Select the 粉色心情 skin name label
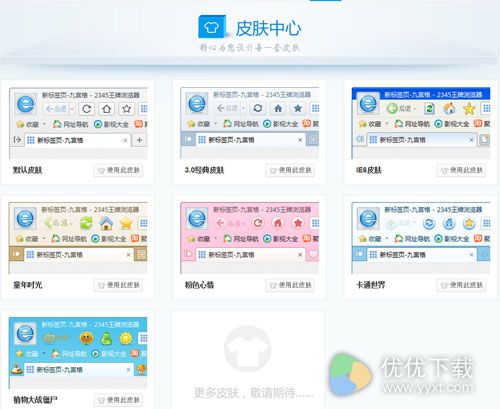This screenshot has height=409, width=500. click(x=199, y=285)
